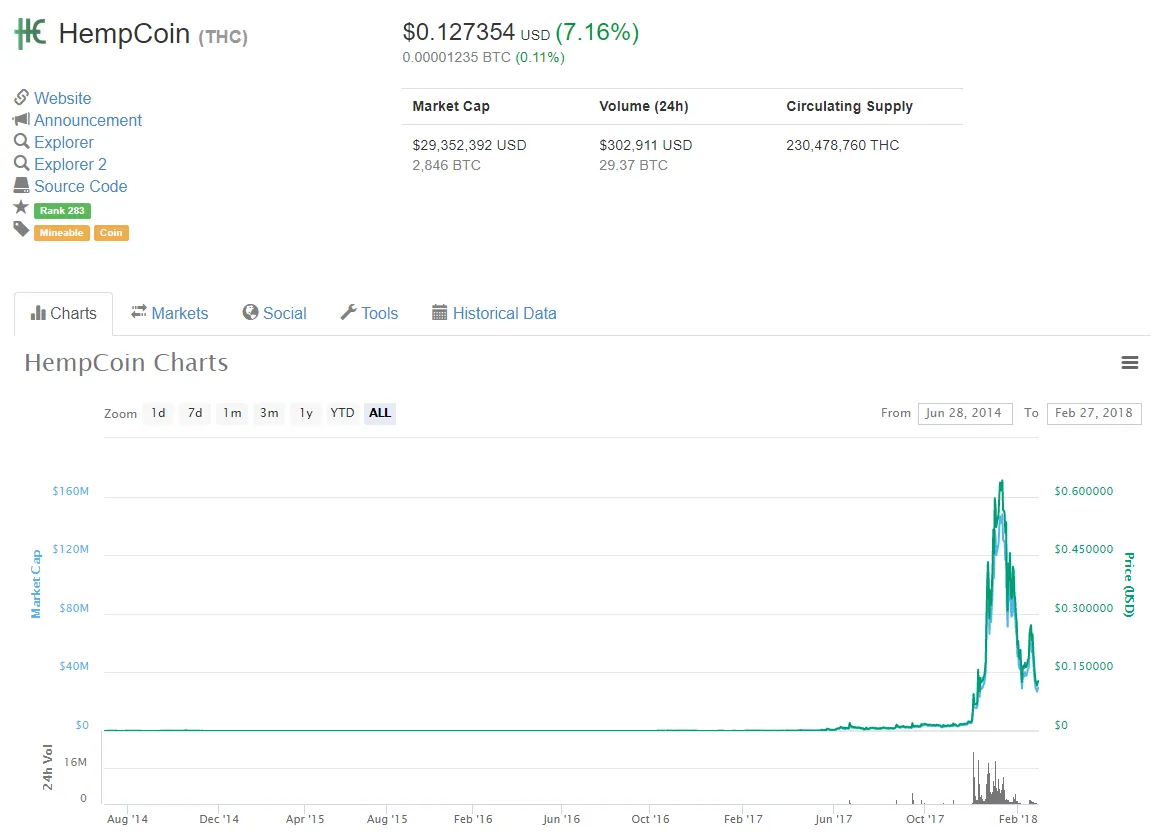The height and width of the screenshot is (833, 1160).
Task: Click the 2,846 BTC market cap value
Action: pos(447,165)
